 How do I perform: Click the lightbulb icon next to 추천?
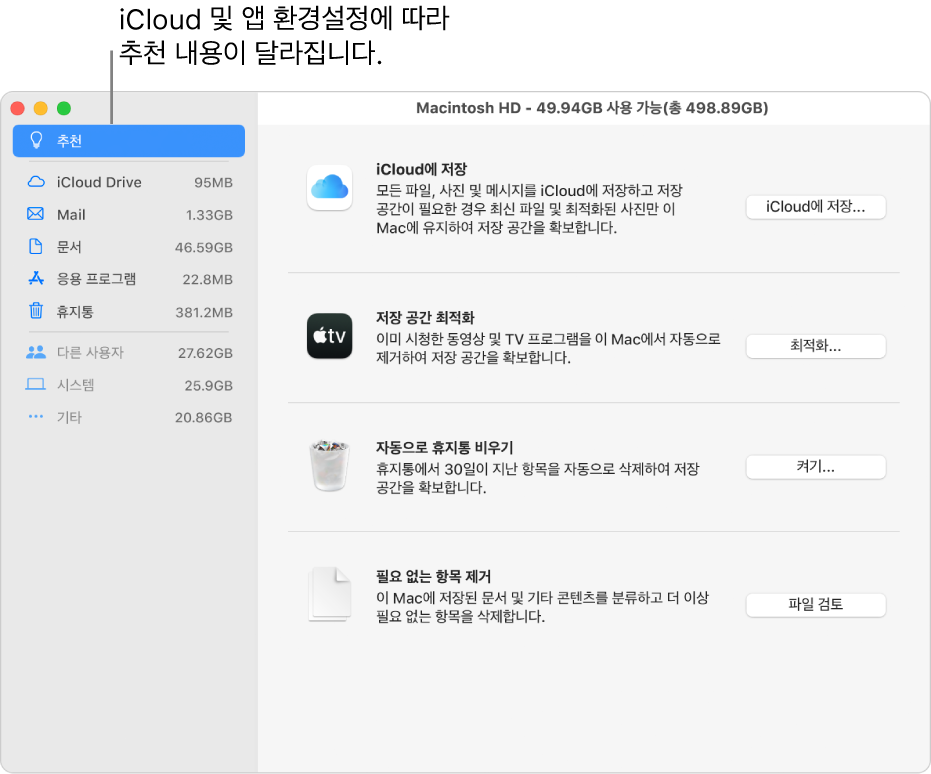tap(36, 141)
